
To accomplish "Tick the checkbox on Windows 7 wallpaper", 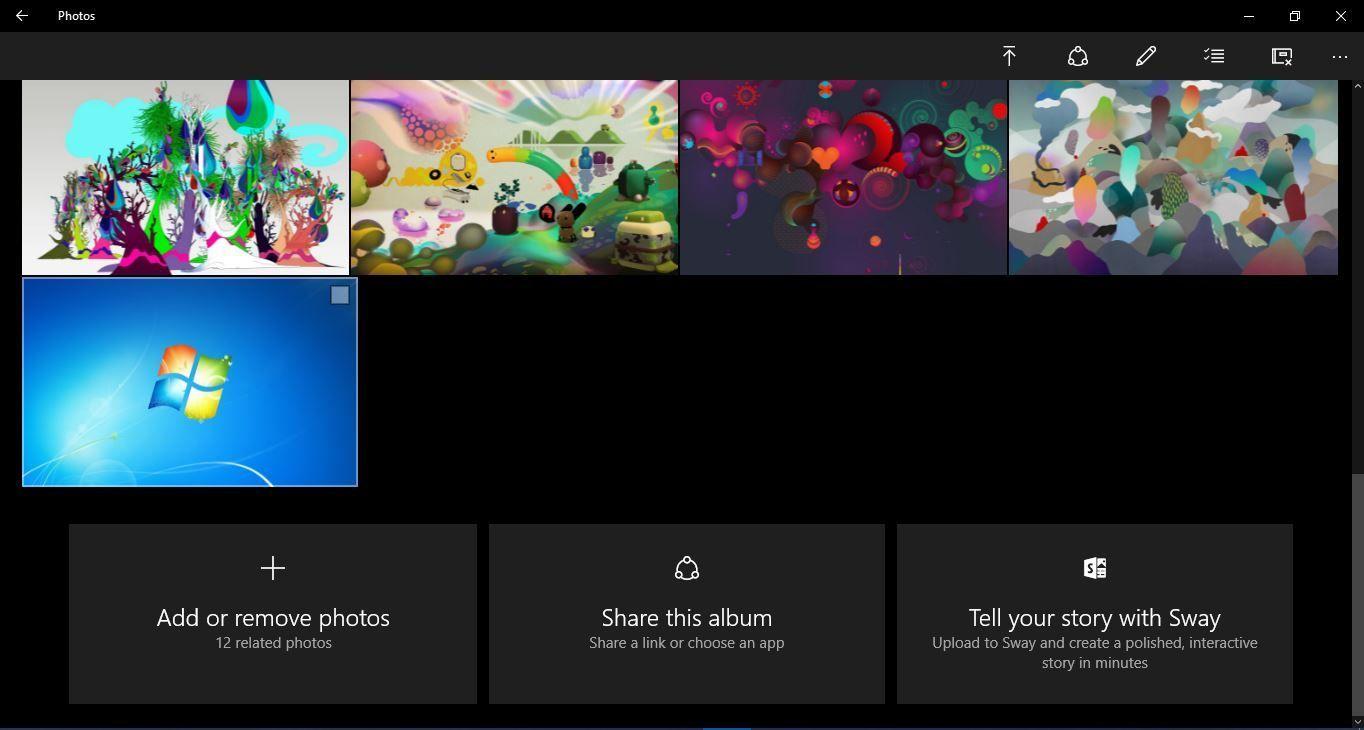I will (x=340, y=295).
